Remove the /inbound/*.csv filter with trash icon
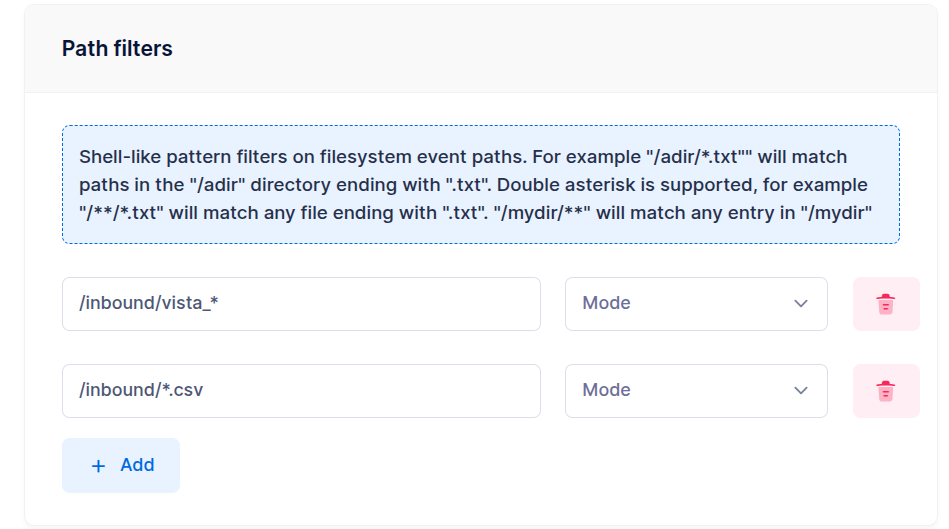The image size is (949, 529). pyautogui.click(x=886, y=391)
